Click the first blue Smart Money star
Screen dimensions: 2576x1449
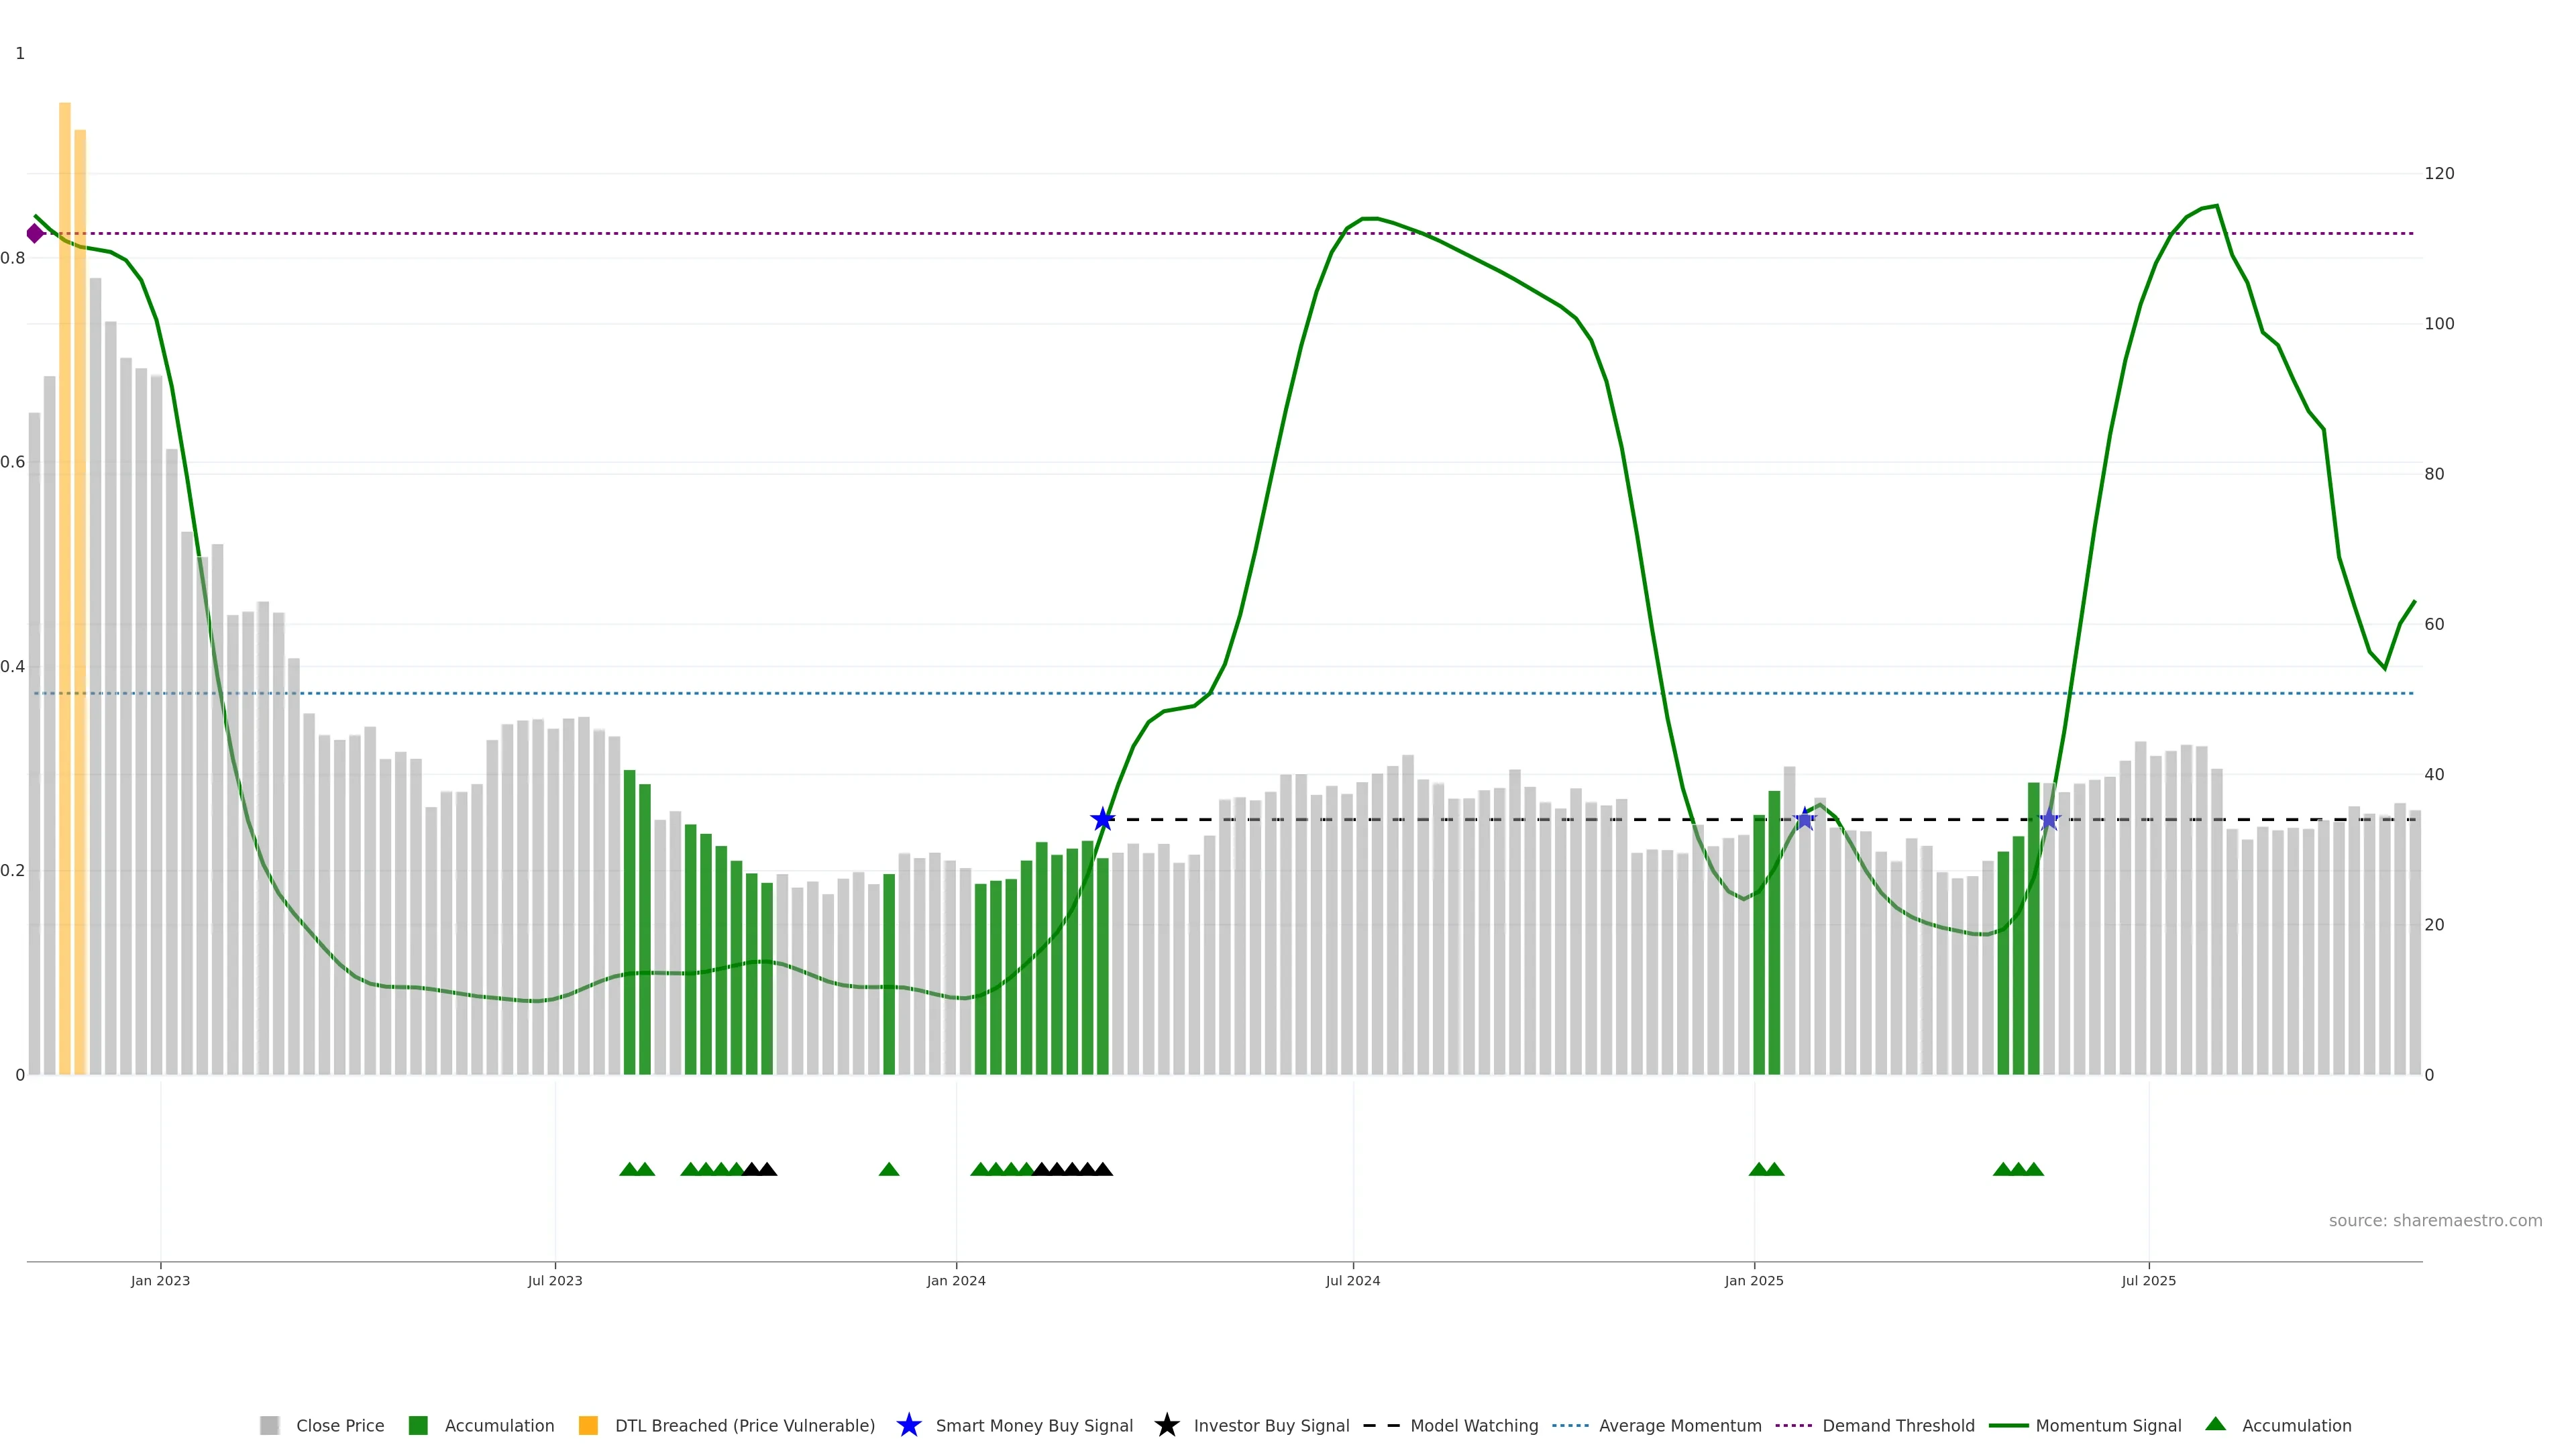(1102, 820)
